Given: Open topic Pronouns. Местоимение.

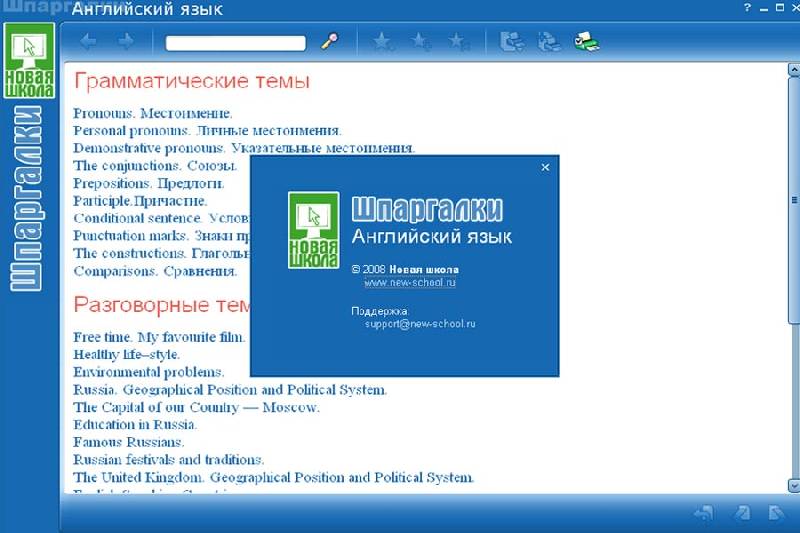Looking at the screenshot, I should (x=153, y=113).
